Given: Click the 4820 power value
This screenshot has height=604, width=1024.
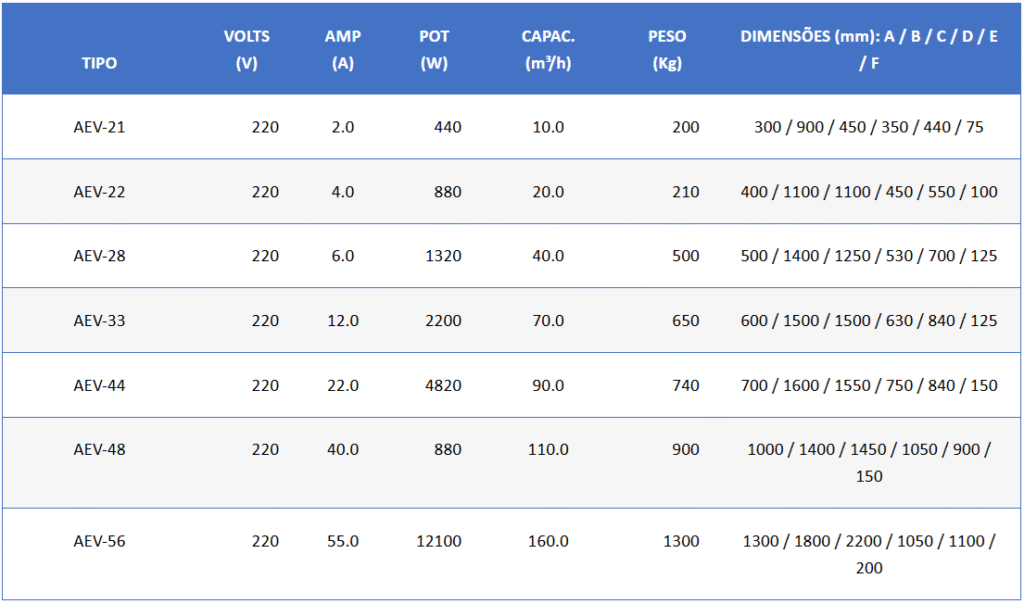Looking at the screenshot, I should click(x=443, y=385).
